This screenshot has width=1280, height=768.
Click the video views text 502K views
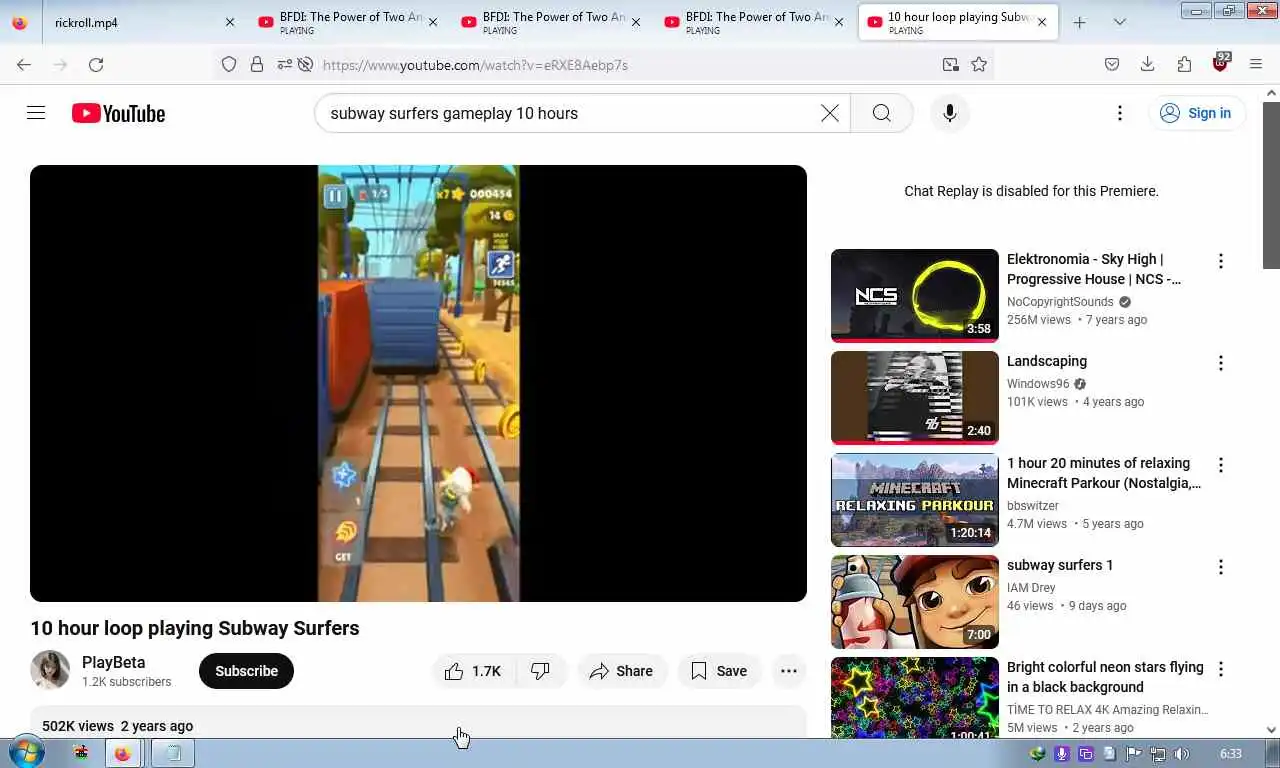pyautogui.click(x=77, y=726)
